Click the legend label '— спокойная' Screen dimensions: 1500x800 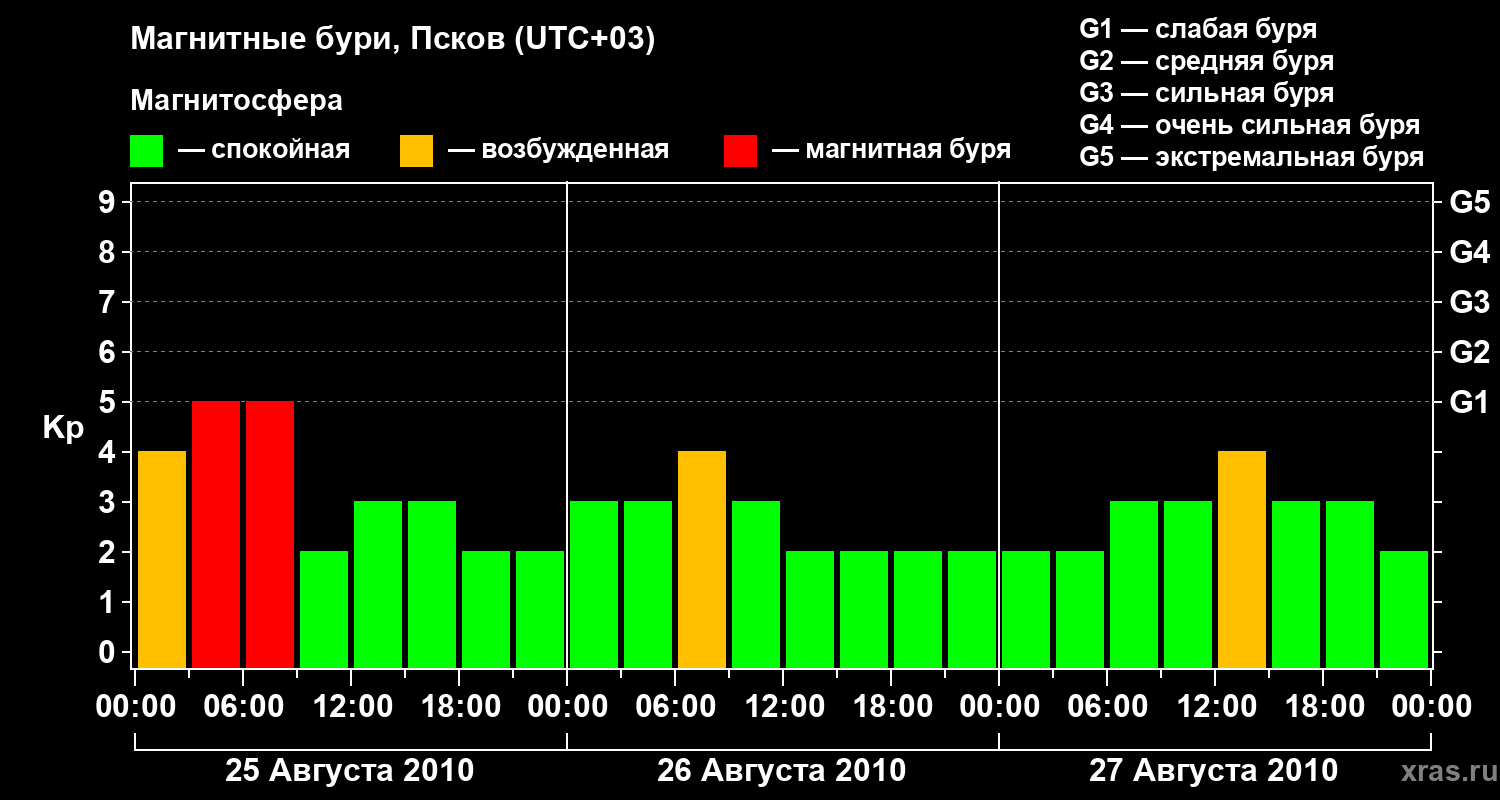point(264,151)
